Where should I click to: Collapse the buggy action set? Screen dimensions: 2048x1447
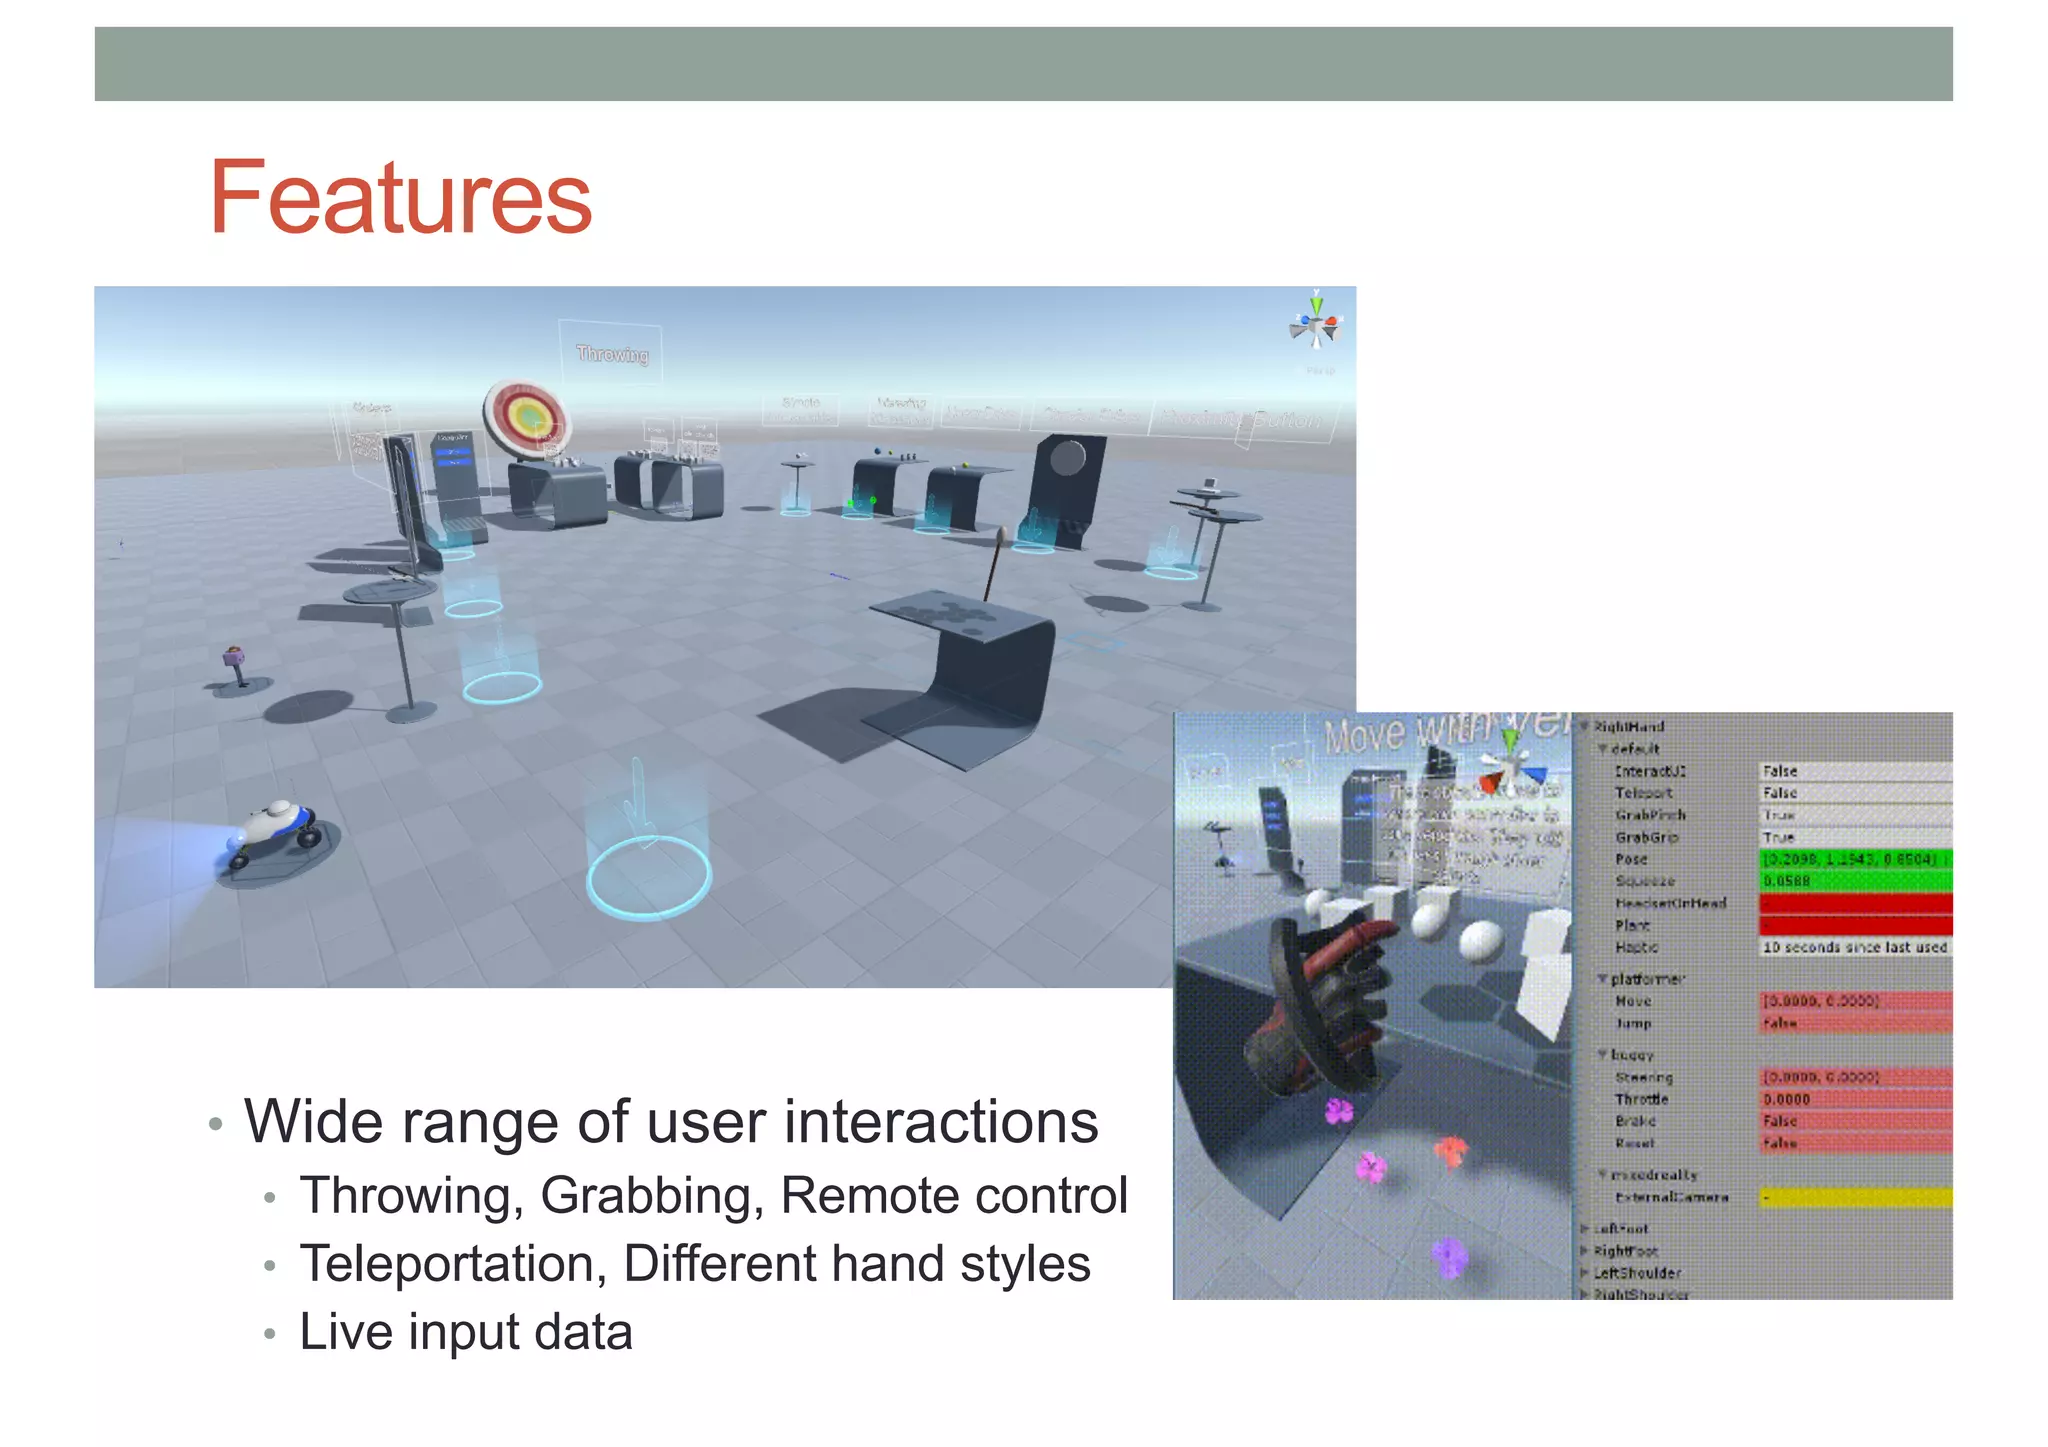[x=1602, y=1055]
